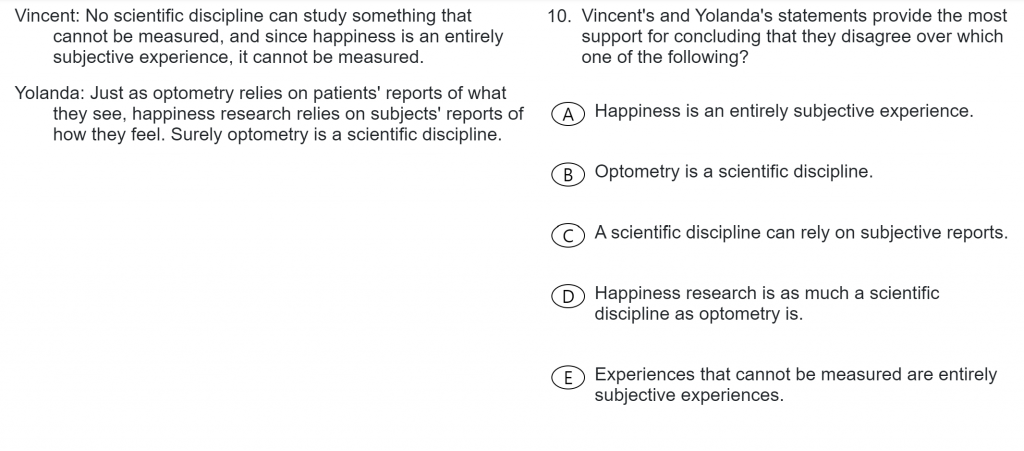This screenshot has height=451, width=1024.
Task: Click answer text beginning 'Happiness research is as much'
Action: point(767,303)
